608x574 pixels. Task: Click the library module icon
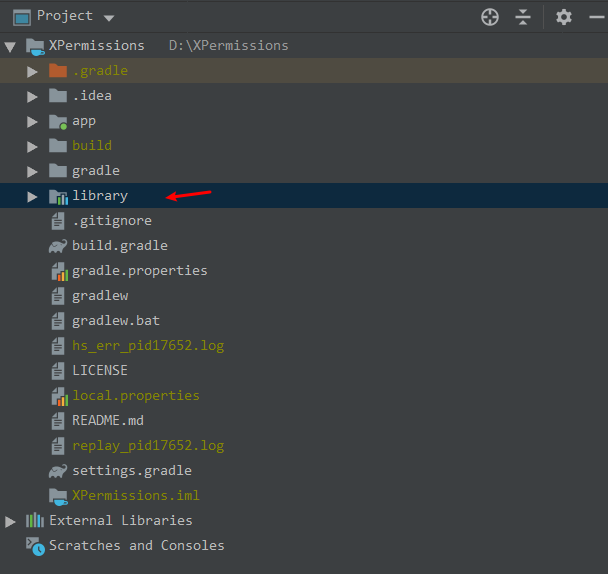point(59,197)
